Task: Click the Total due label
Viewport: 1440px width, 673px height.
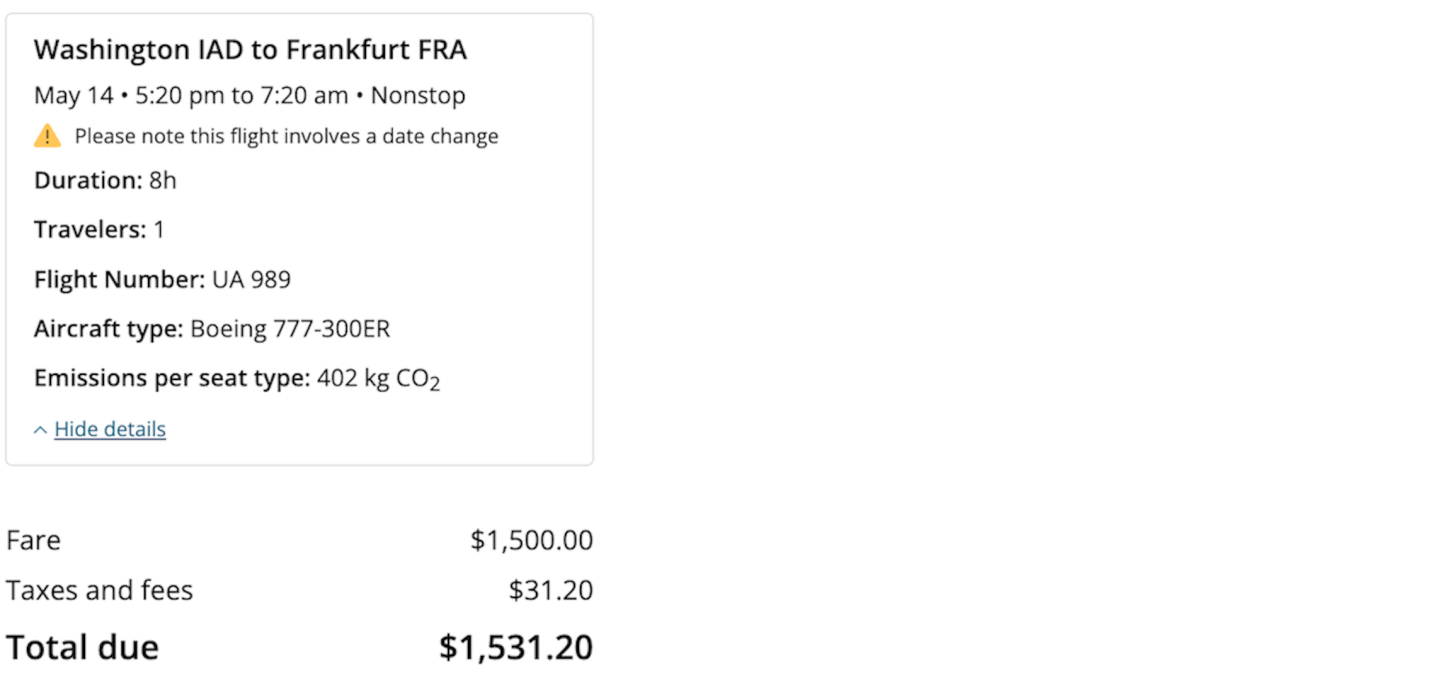Action: (82, 647)
